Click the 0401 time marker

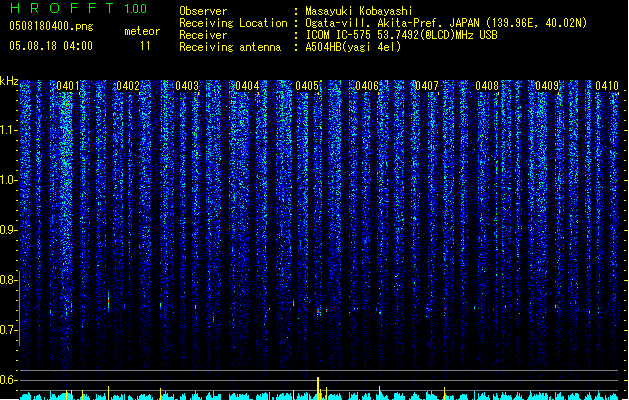68,86
